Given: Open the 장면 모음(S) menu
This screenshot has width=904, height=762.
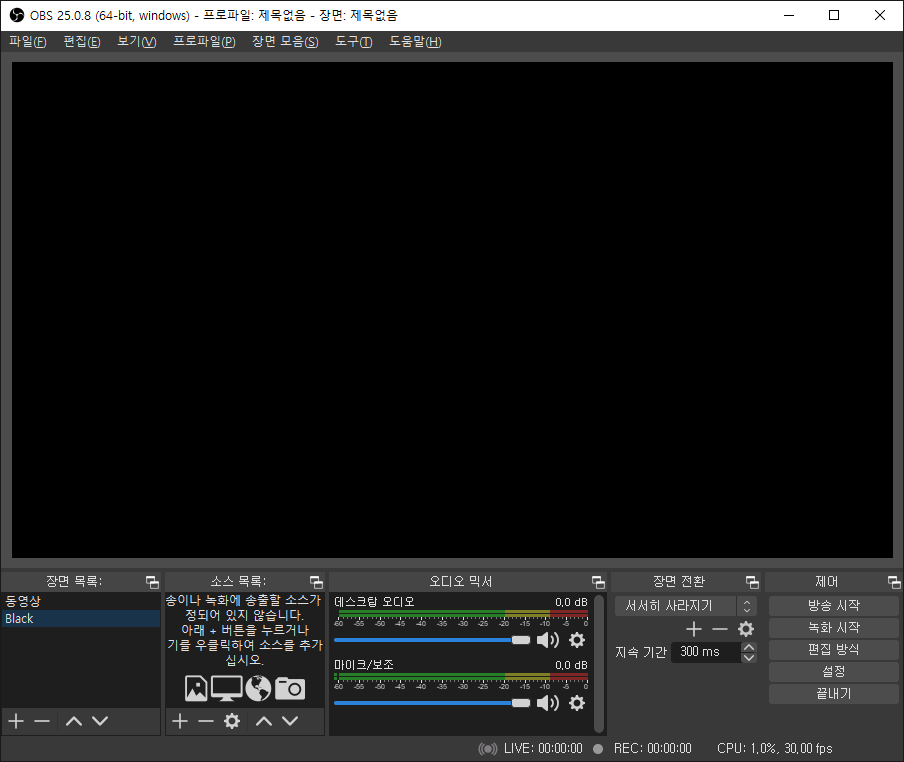Looking at the screenshot, I should 285,42.
